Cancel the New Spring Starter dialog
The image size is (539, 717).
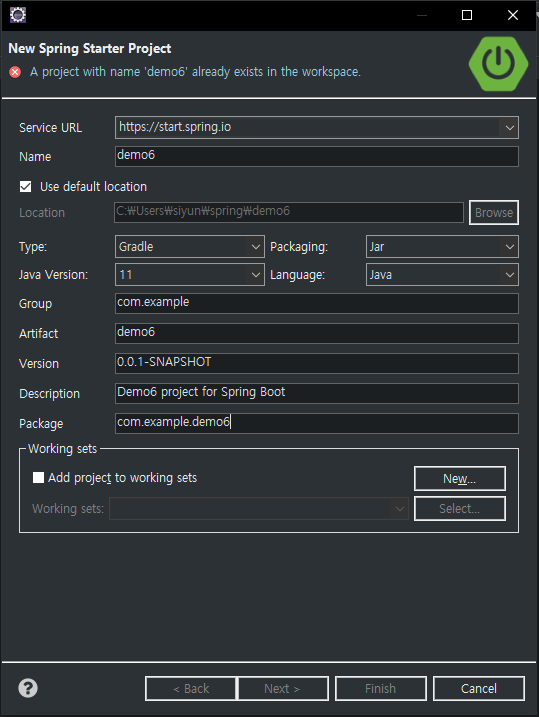479,689
